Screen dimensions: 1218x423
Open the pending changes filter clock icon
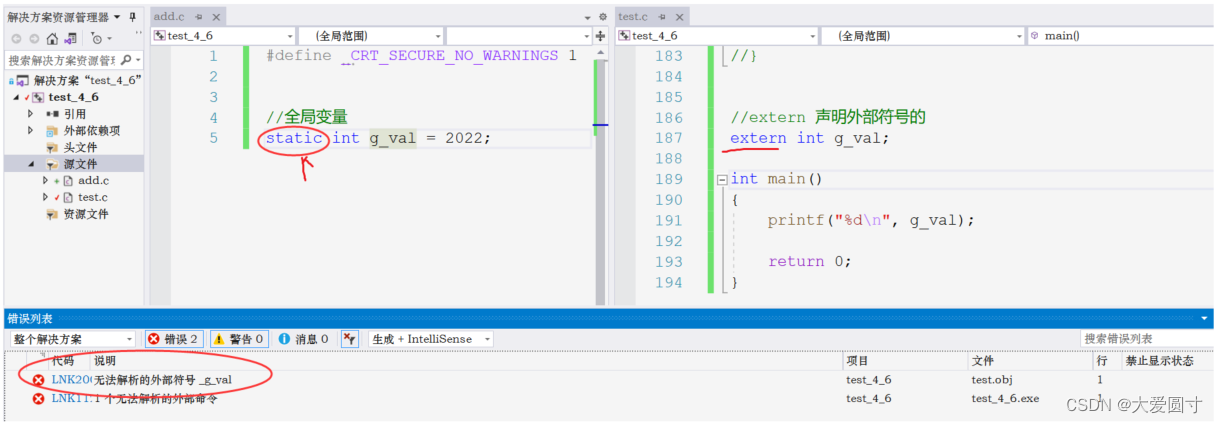pyautogui.click(x=97, y=39)
